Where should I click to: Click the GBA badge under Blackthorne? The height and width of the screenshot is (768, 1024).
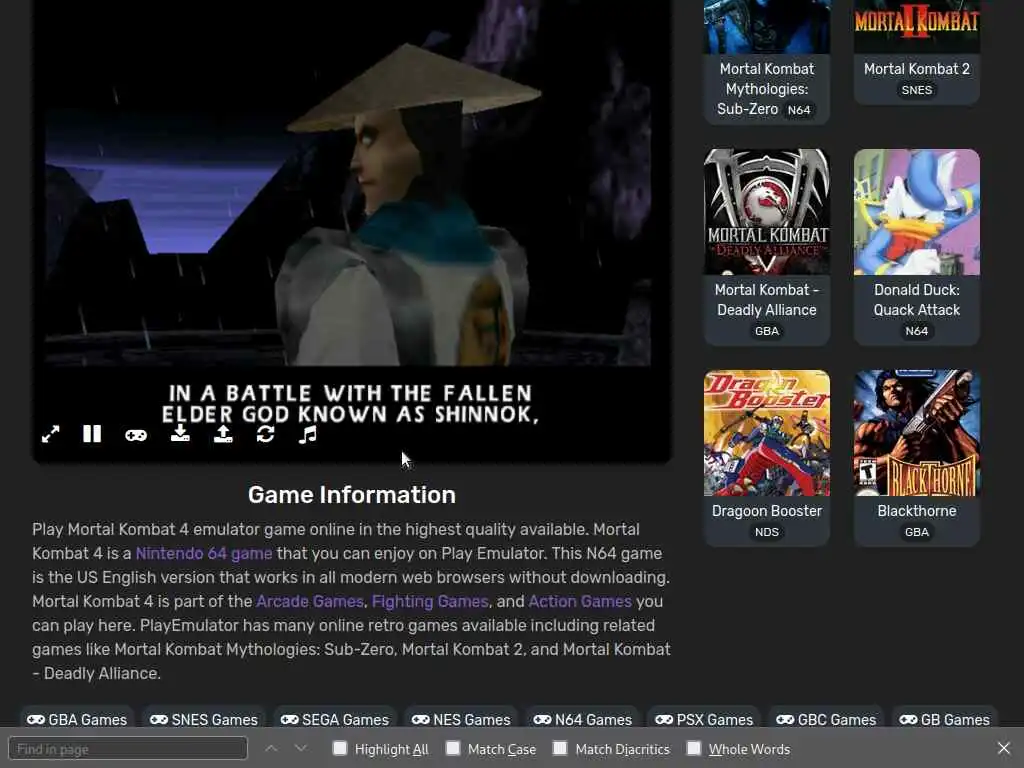(917, 532)
